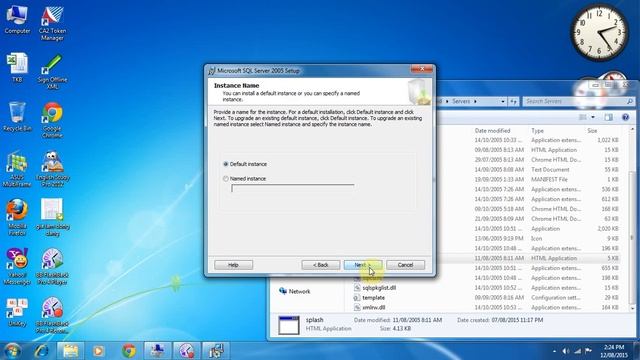Select the sqlspkglist.dll file

[x=379, y=288]
